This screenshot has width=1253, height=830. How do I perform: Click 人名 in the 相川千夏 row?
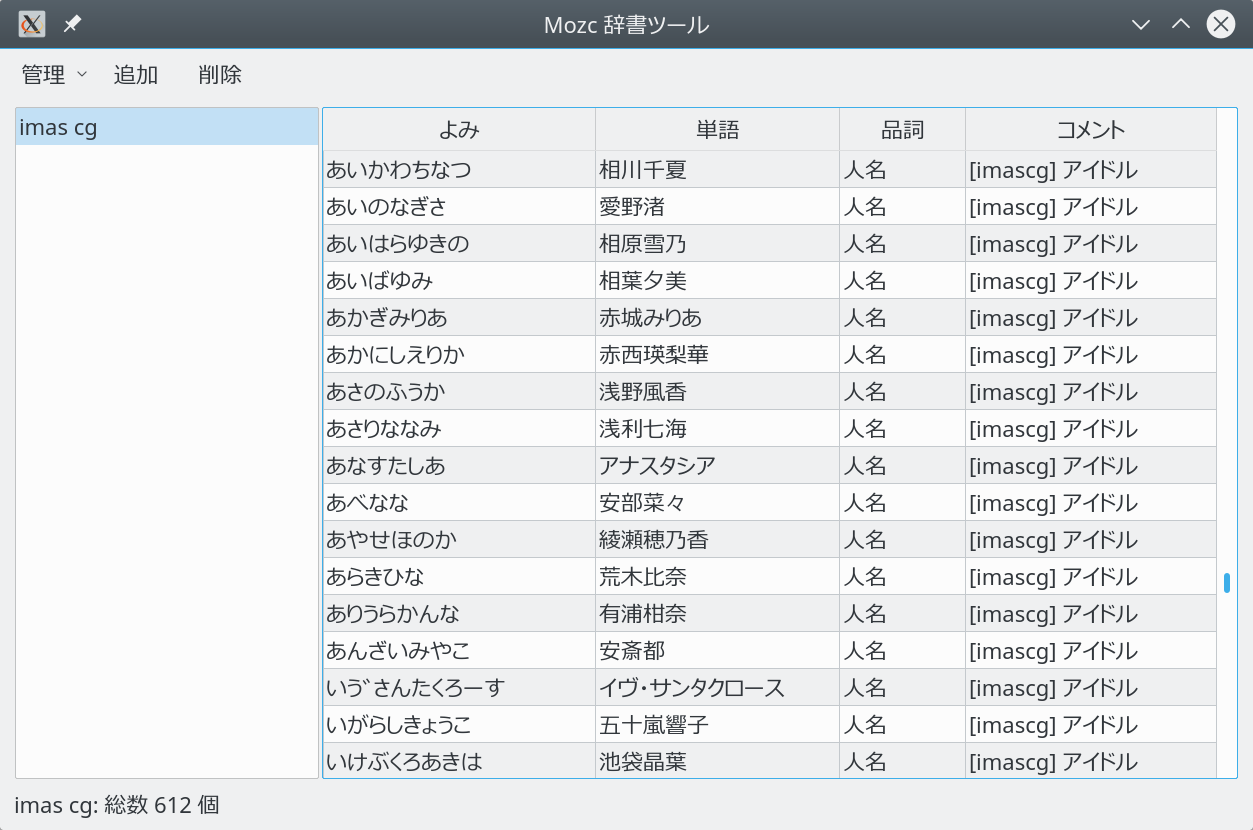(x=903, y=170)
